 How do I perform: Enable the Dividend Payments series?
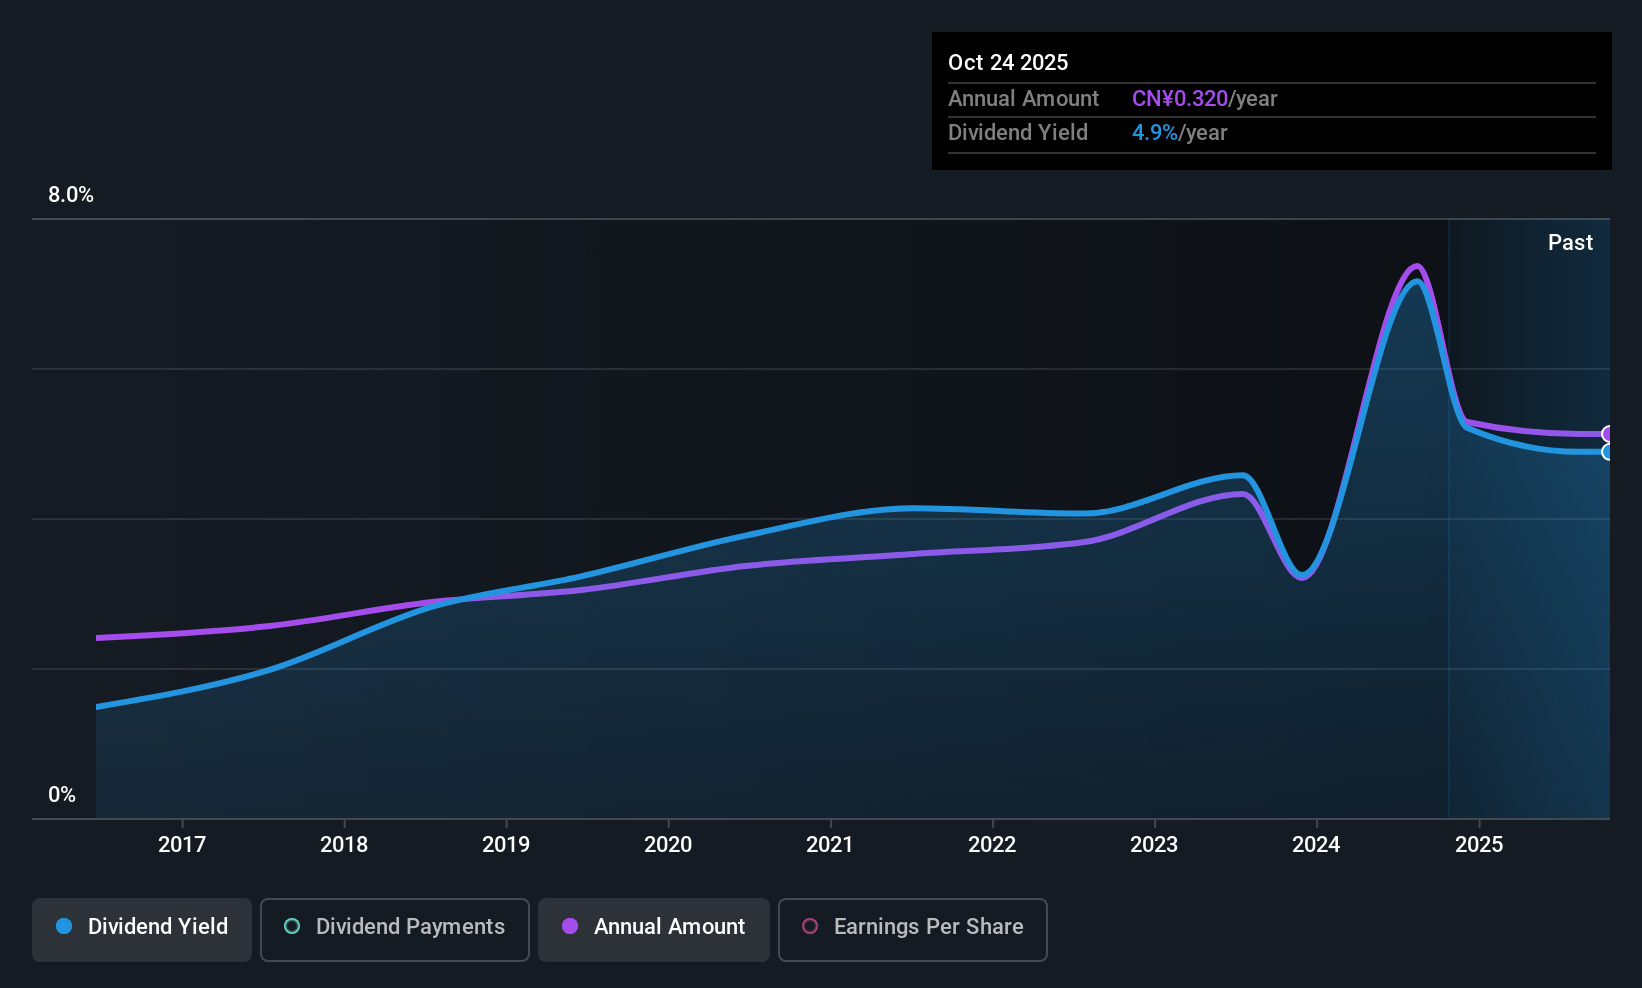(x=394, y=929)
